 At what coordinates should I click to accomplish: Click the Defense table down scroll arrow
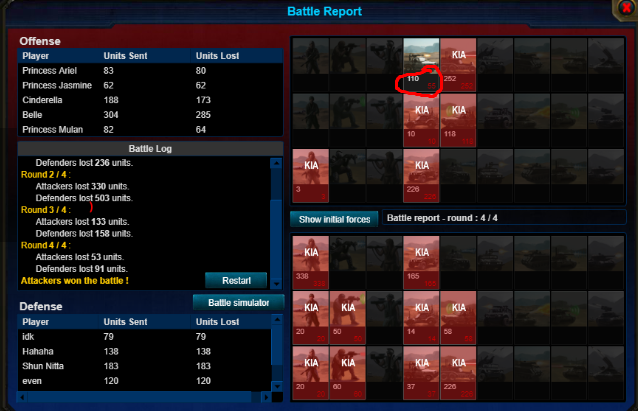[x=277, y=386]
